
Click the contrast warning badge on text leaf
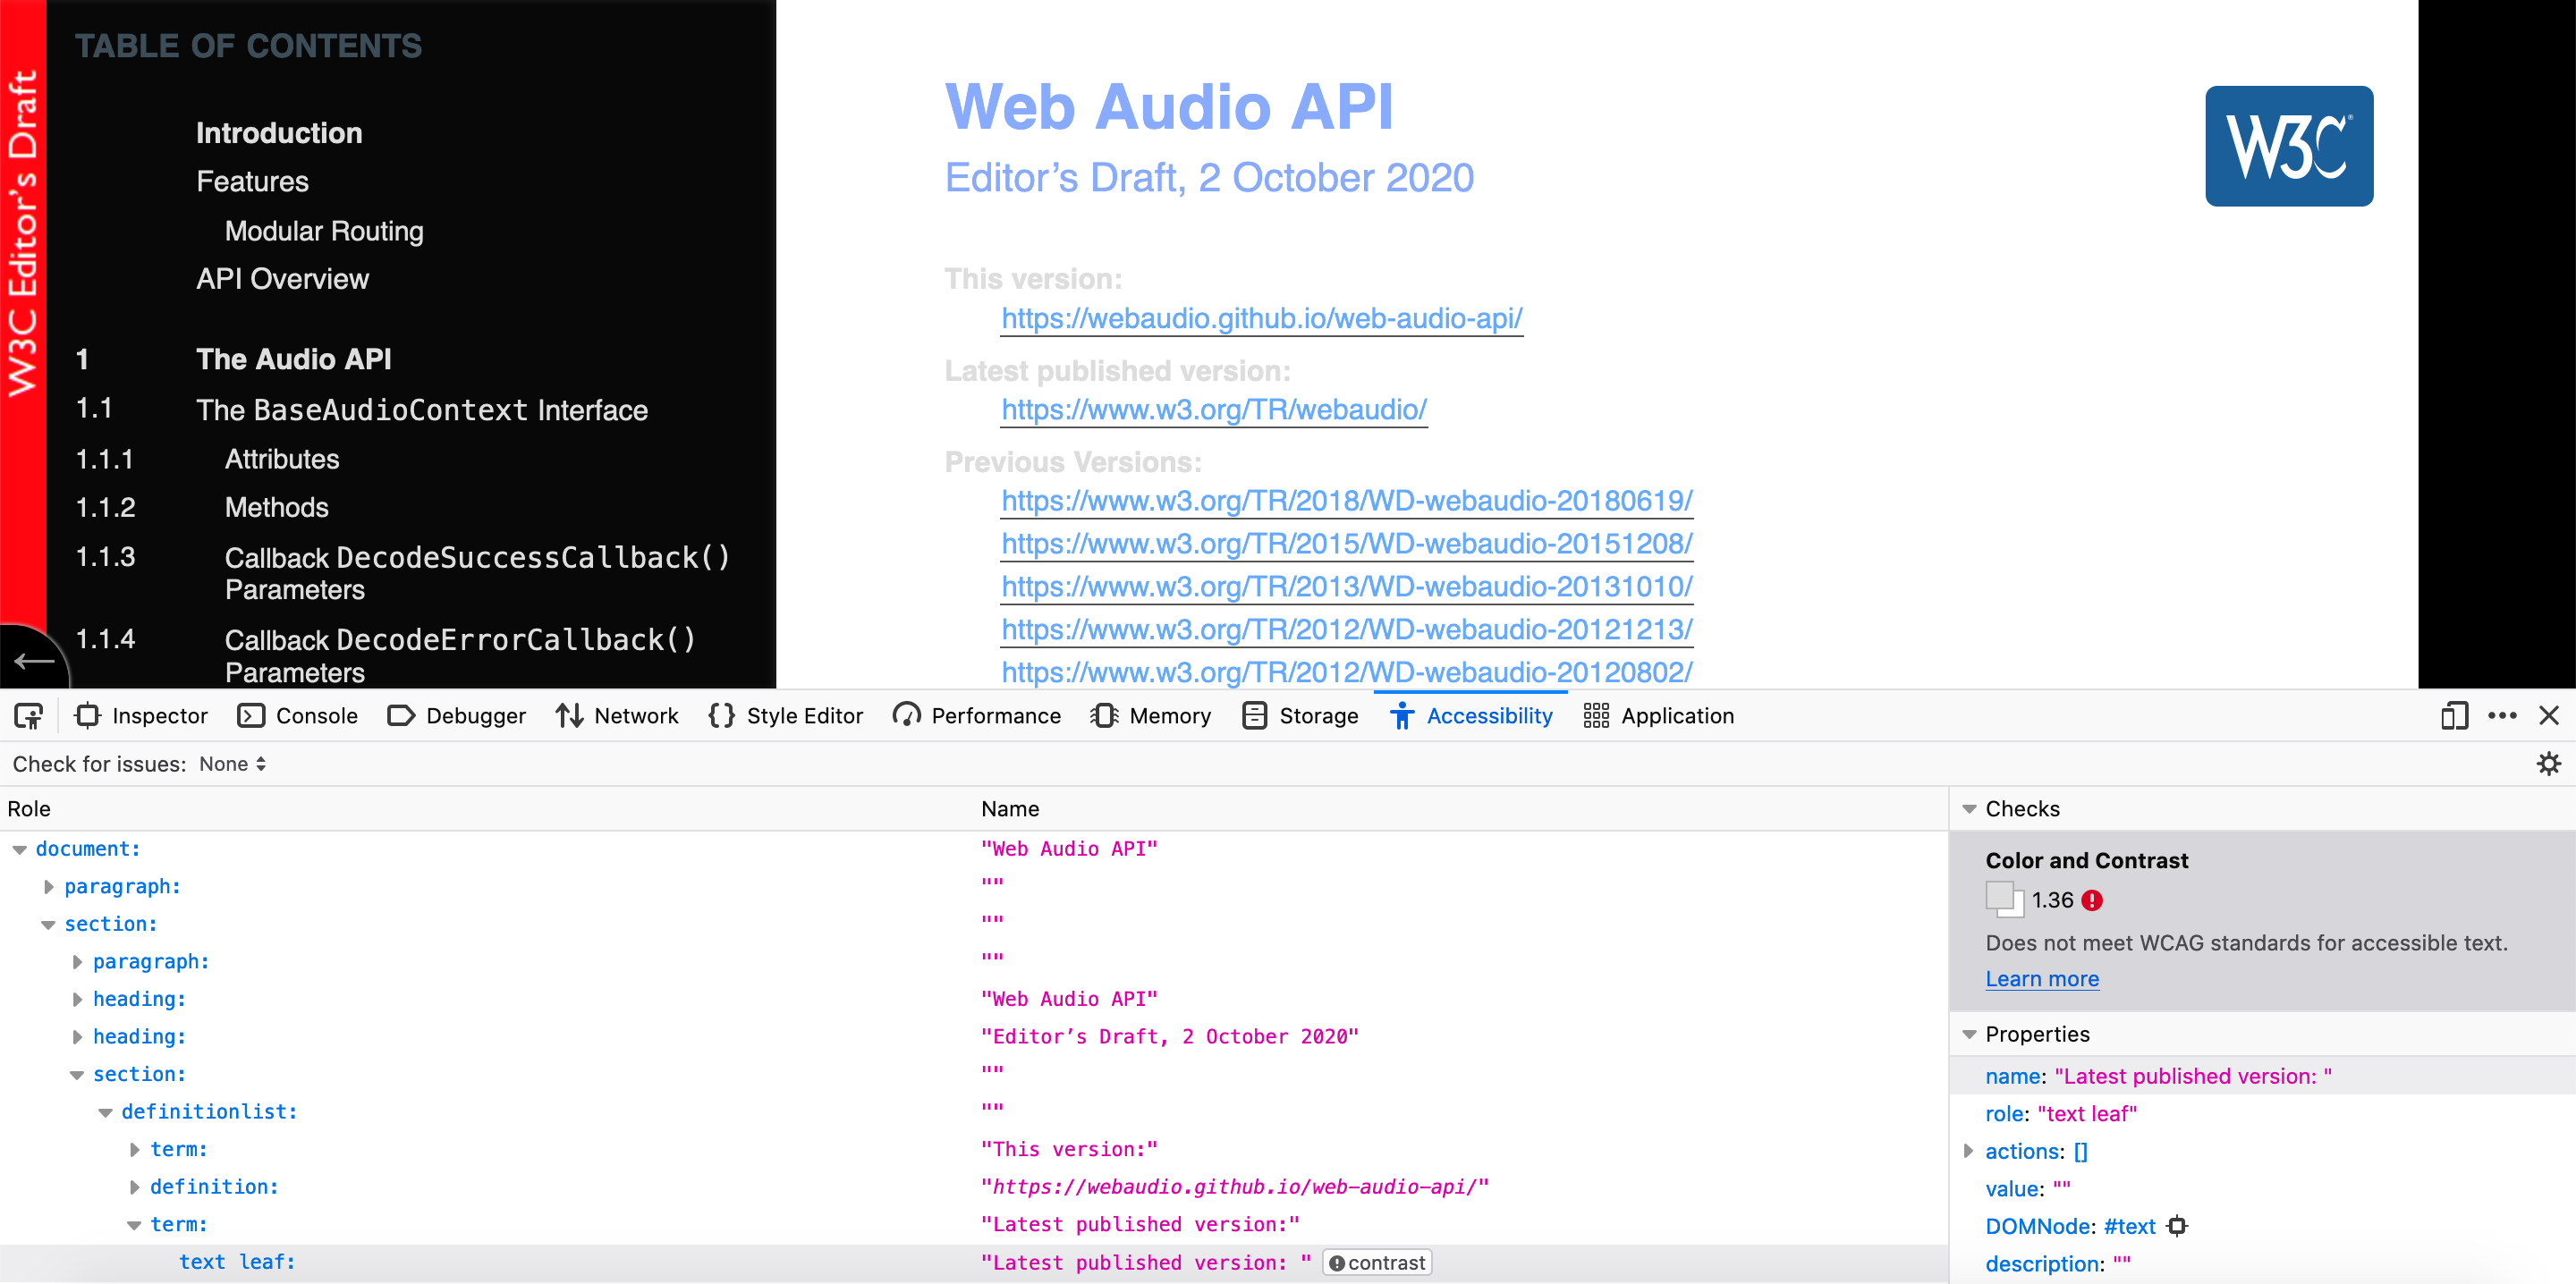click(x=1376, y=1263)
